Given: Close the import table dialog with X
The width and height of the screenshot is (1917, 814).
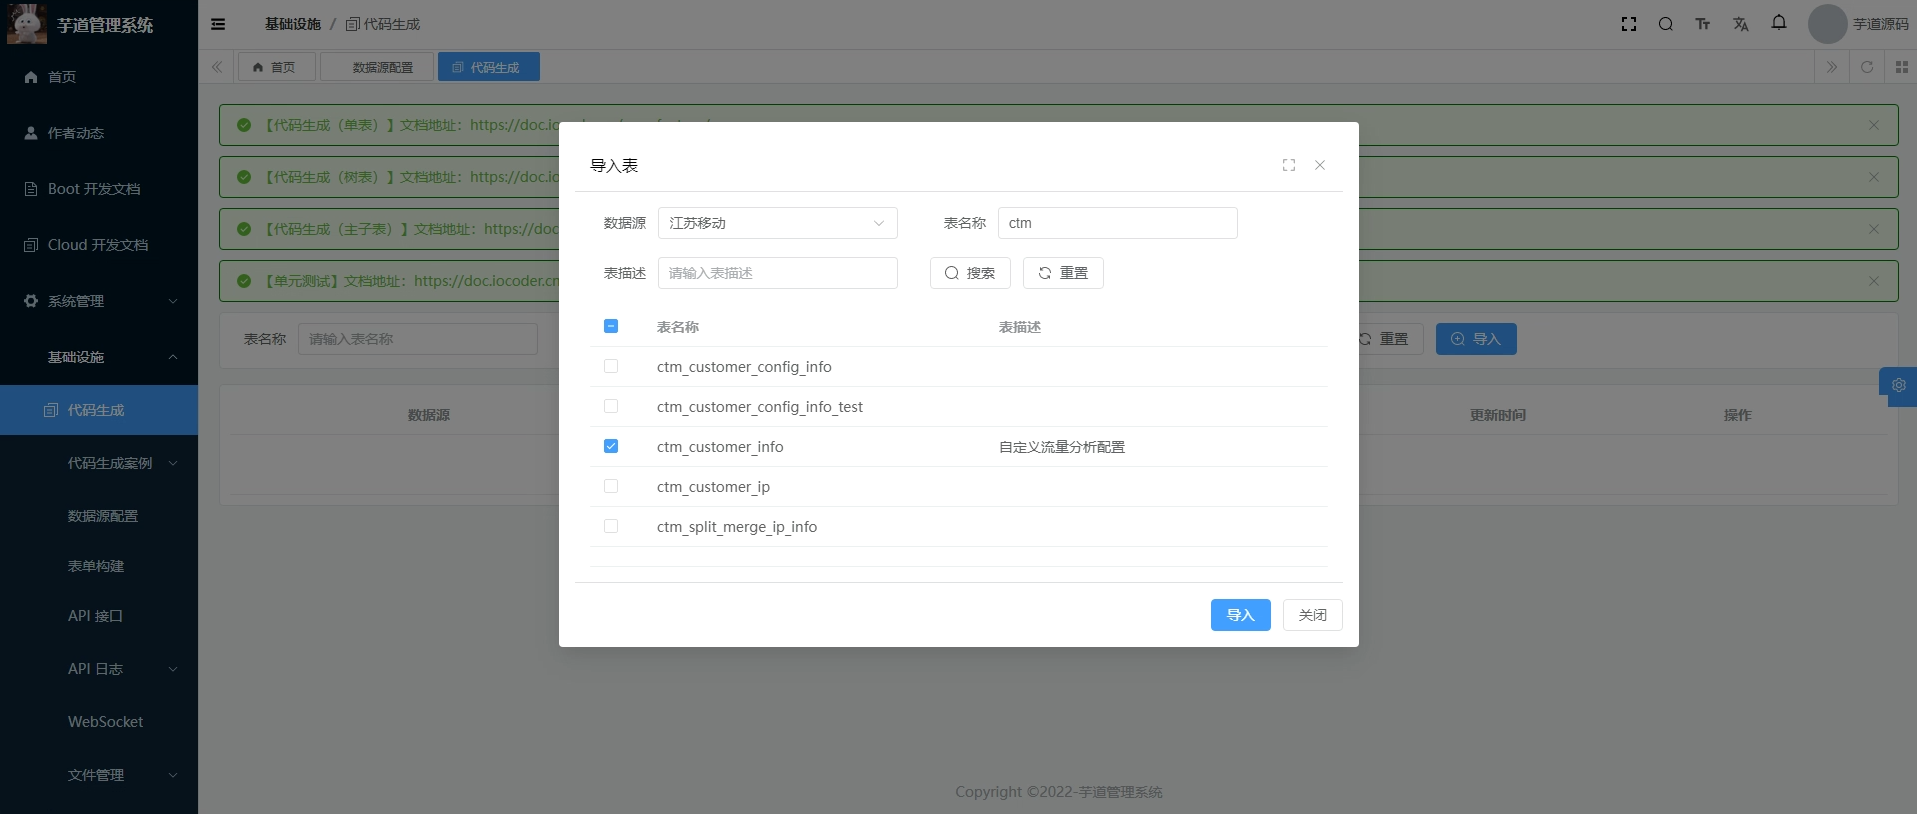Looking at the screenshot, I should click(1320, 165).
